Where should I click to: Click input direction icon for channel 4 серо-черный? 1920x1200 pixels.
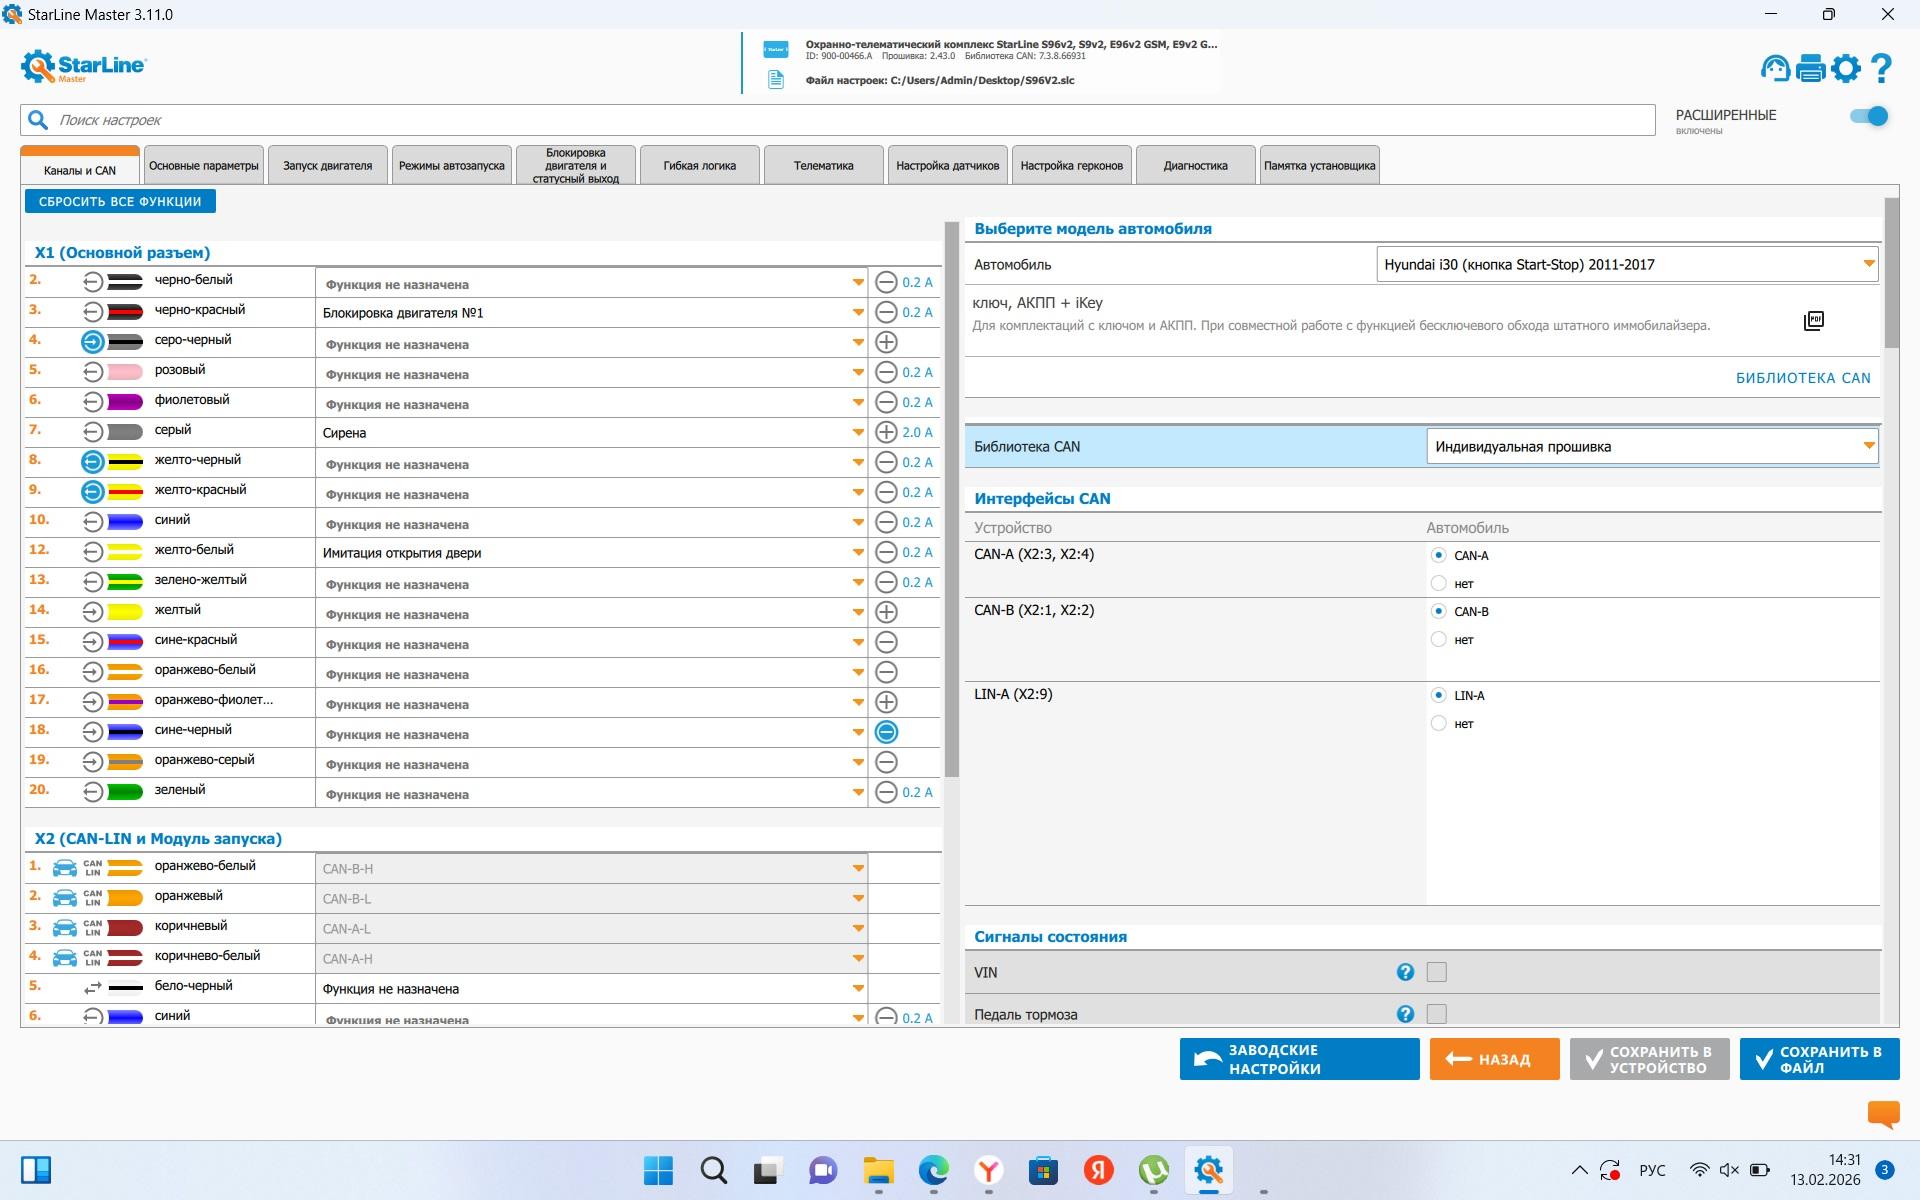point(92,342)
